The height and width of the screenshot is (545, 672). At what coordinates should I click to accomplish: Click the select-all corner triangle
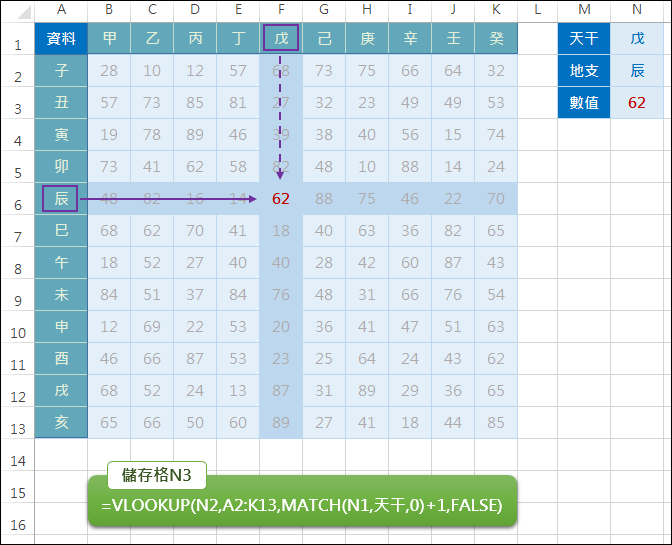[x=24, y=12]
